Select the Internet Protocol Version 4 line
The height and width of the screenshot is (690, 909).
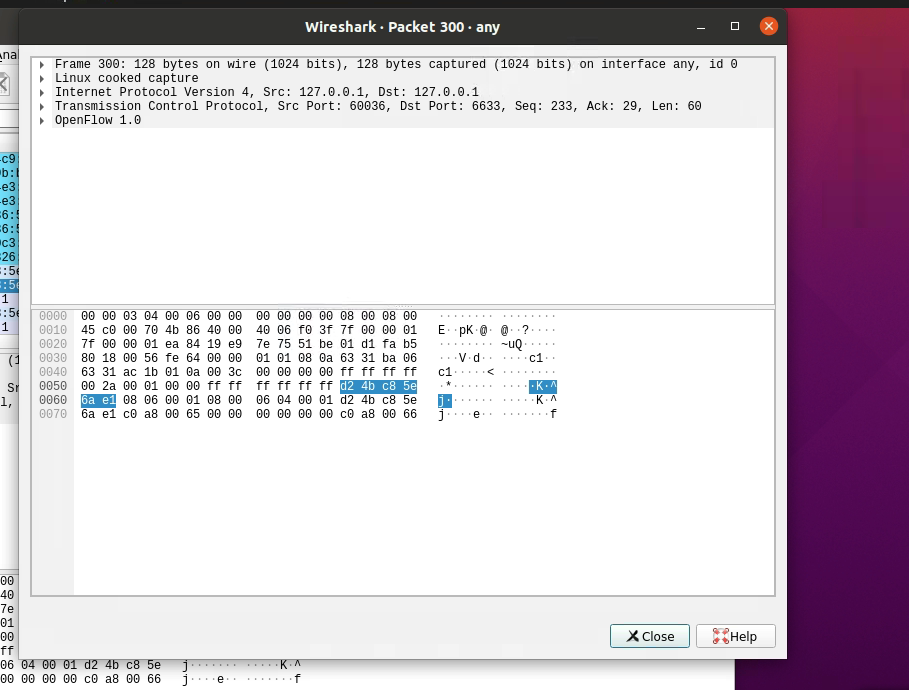point(267,92)
